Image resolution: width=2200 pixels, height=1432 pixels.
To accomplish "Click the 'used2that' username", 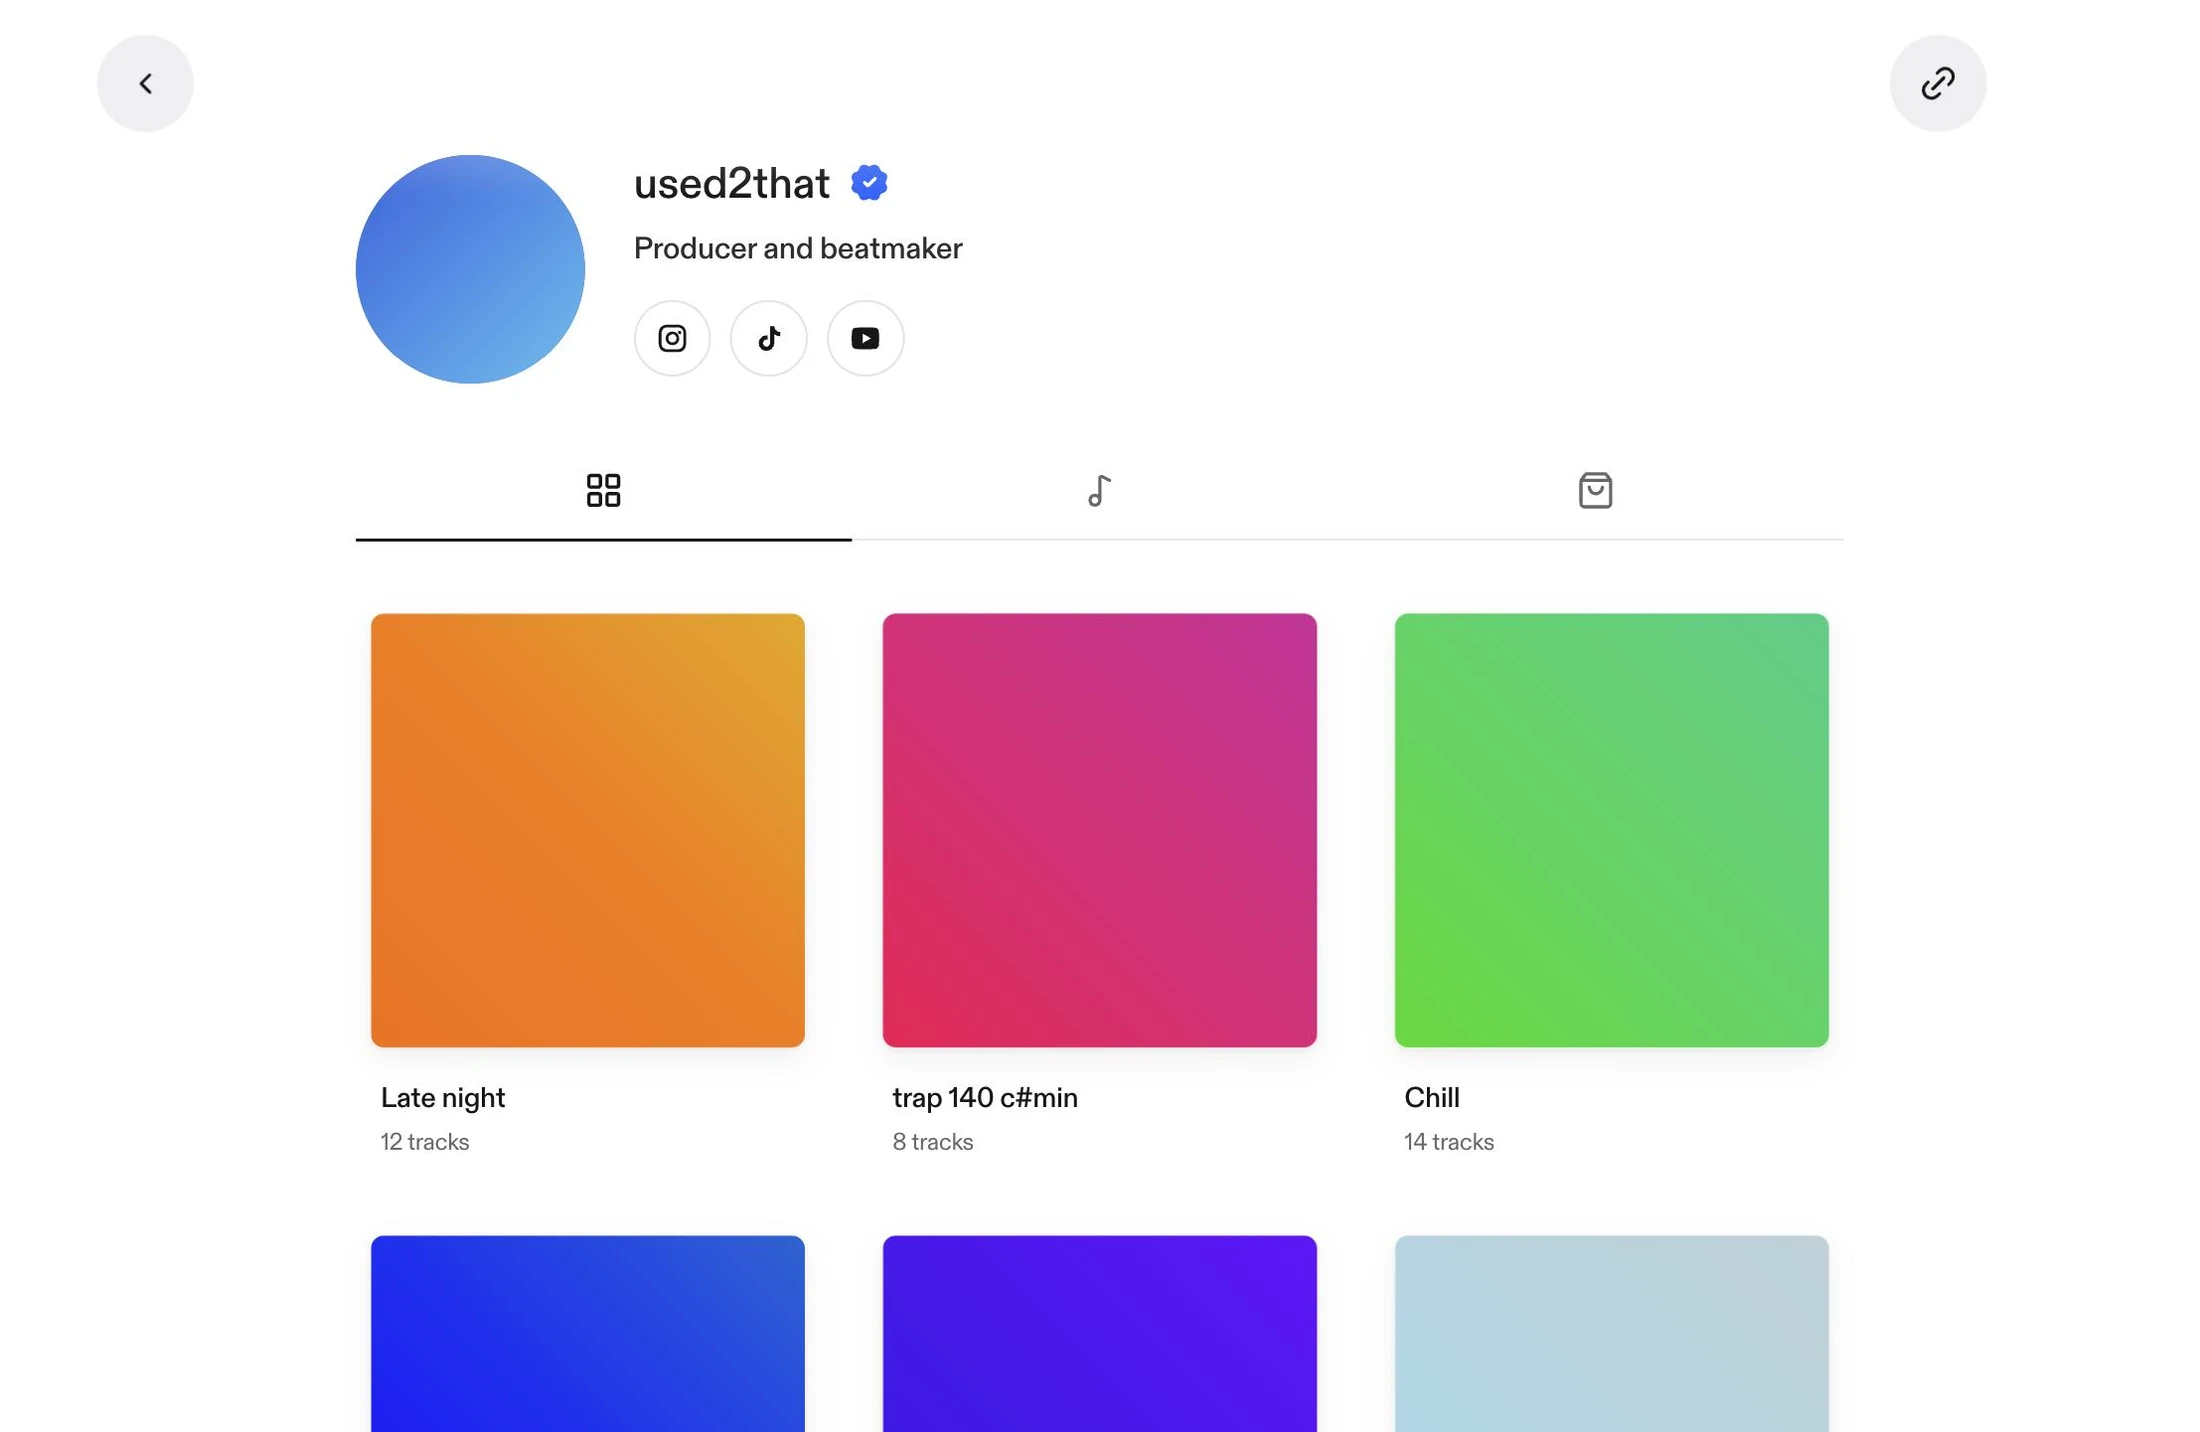I will [732, 183].
